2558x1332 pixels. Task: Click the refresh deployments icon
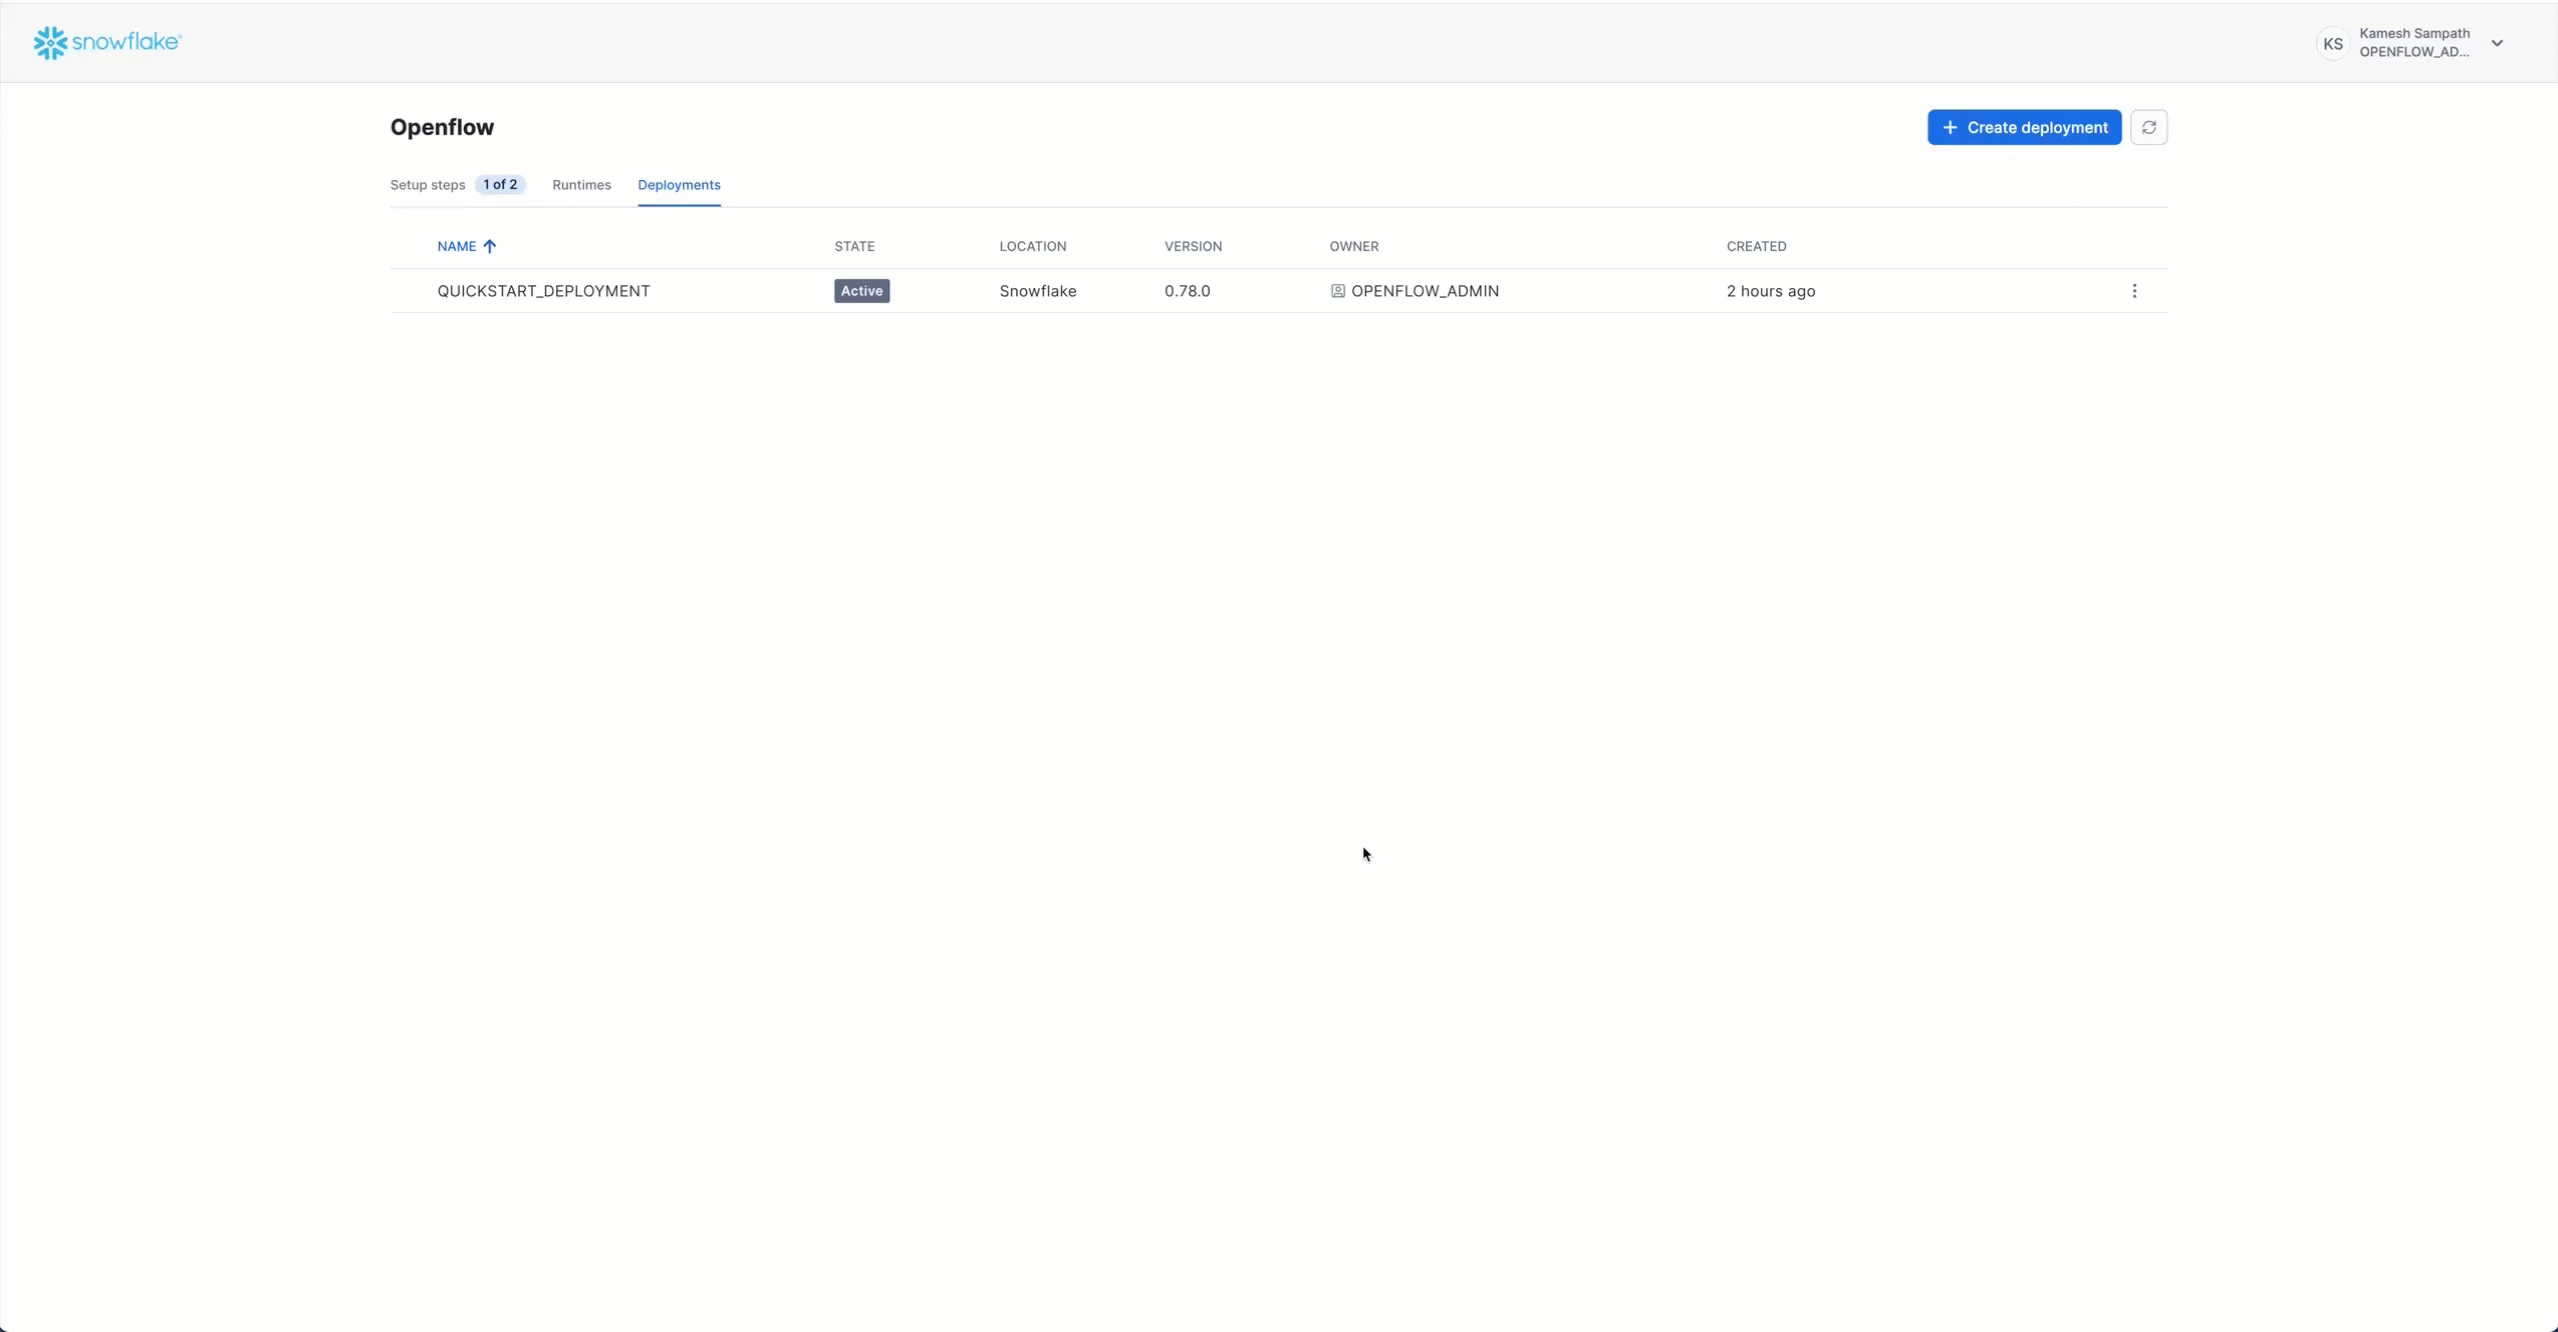point(2148,127)
